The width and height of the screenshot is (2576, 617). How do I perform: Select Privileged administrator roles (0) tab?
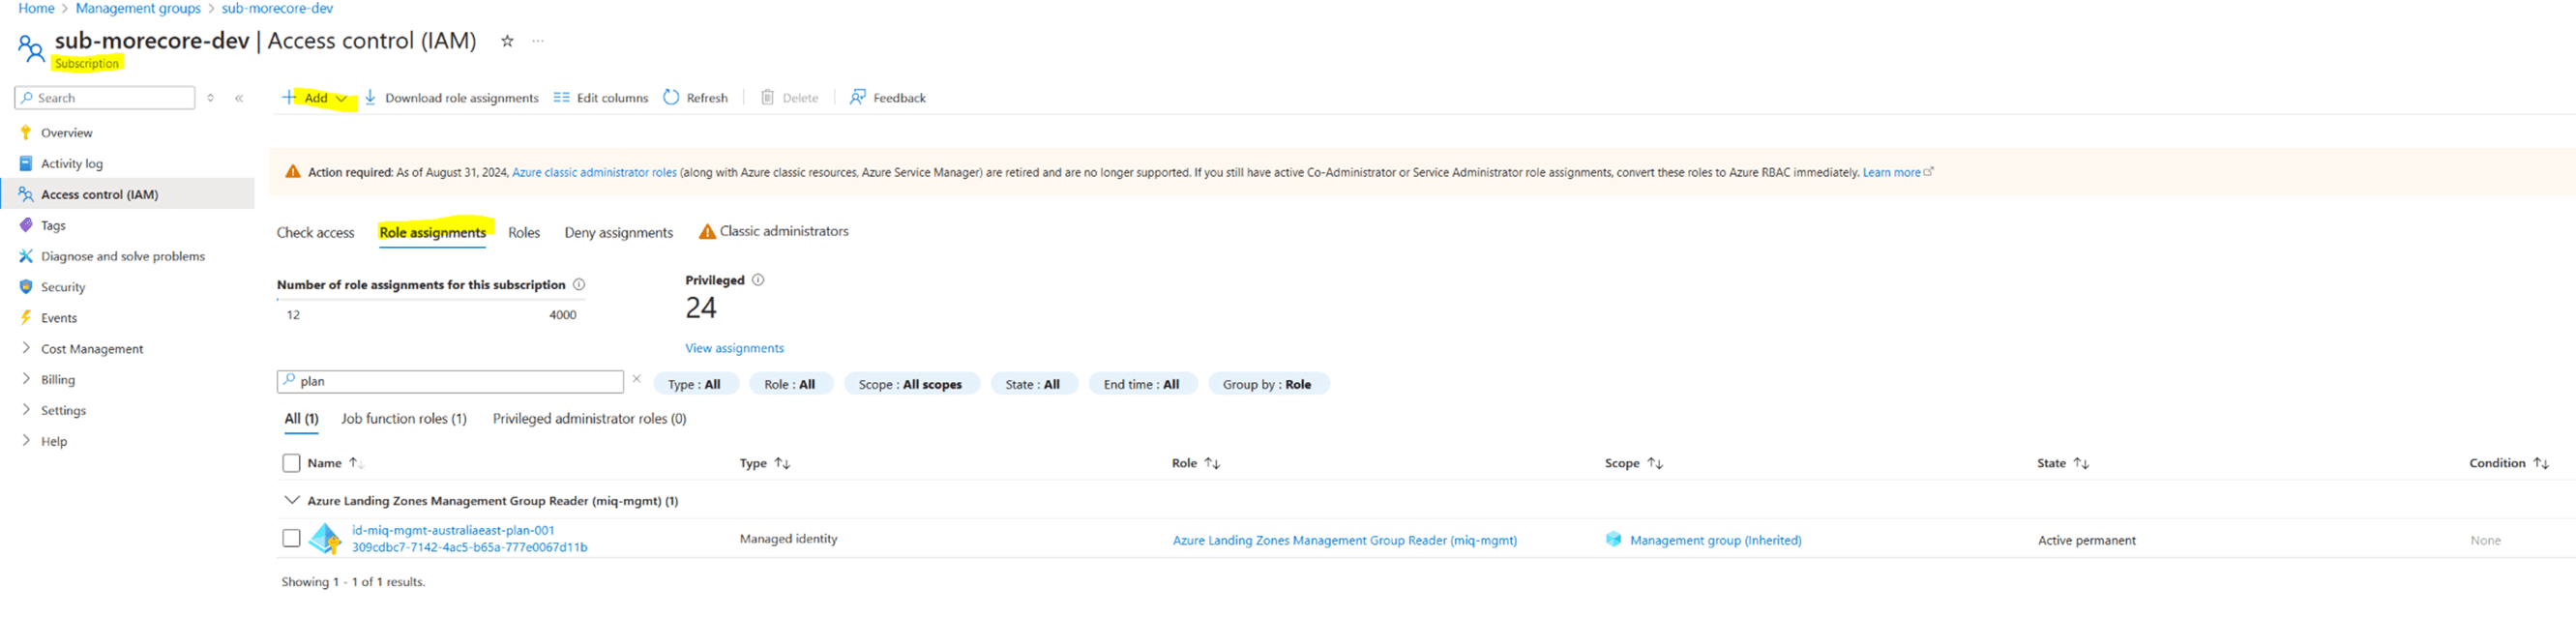[590, 419]
